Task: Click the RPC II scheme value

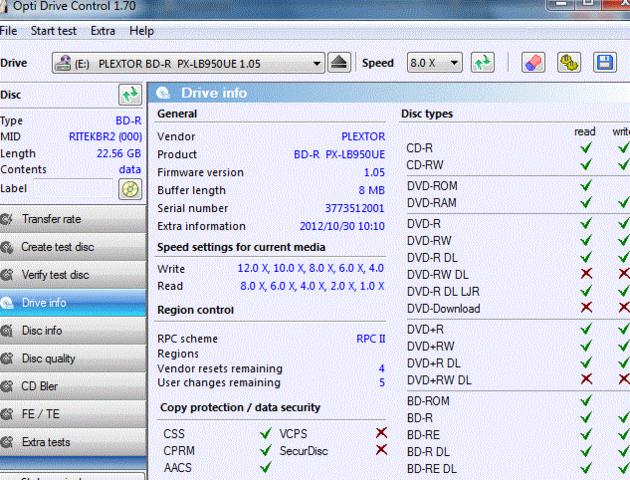Action: [370, 339]
